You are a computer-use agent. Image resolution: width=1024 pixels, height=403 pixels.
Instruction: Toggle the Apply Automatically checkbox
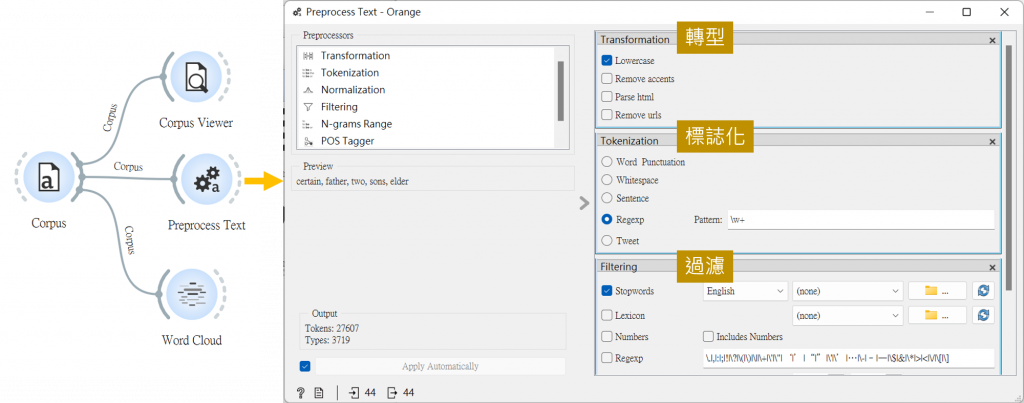[304, 366]
